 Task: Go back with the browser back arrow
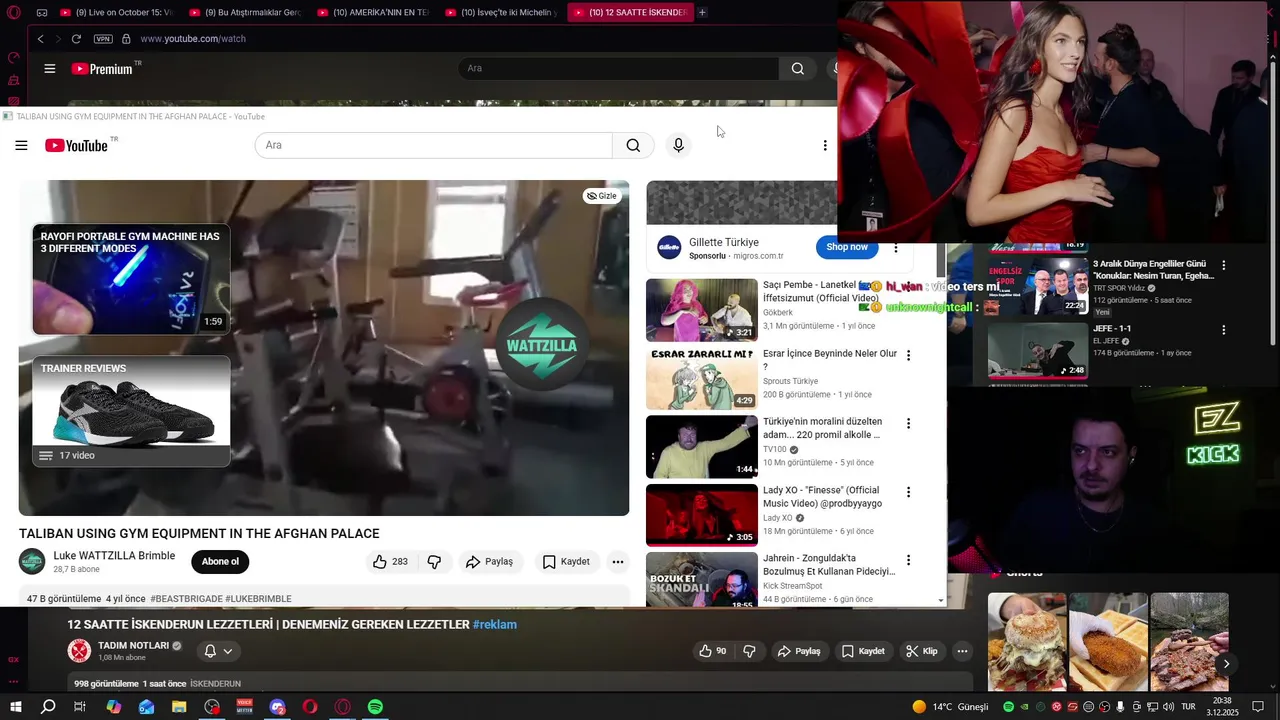tap(40, 39)
